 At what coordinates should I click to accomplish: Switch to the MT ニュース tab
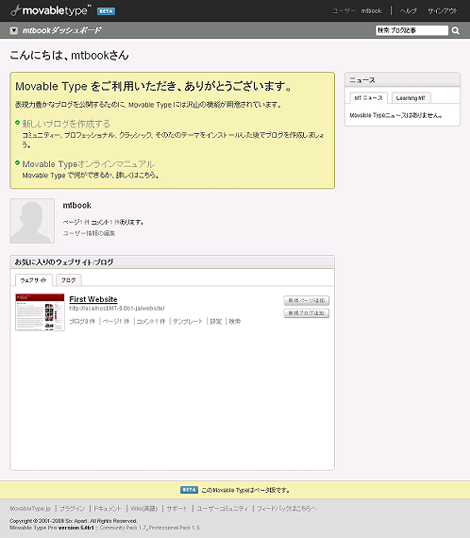368,98
